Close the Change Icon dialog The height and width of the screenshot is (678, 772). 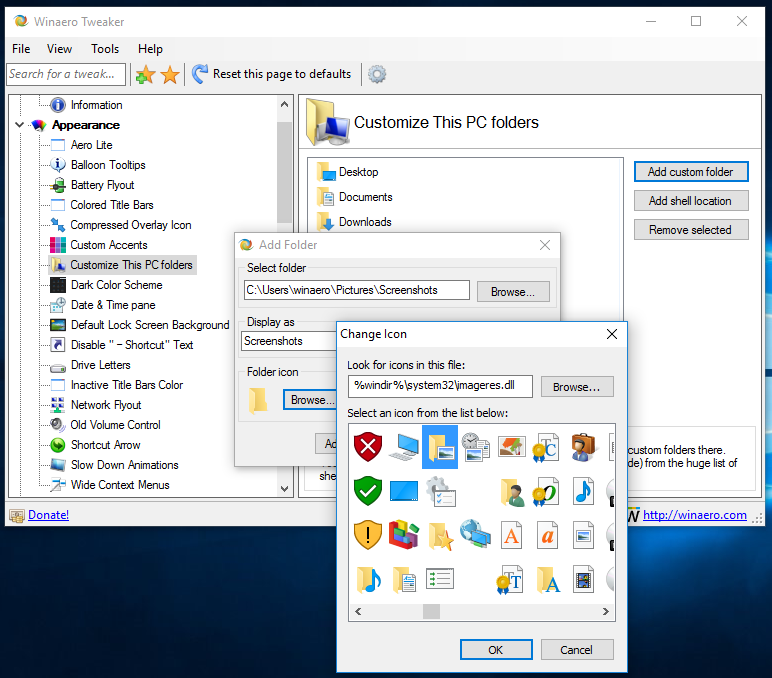(x=612, y=334)
